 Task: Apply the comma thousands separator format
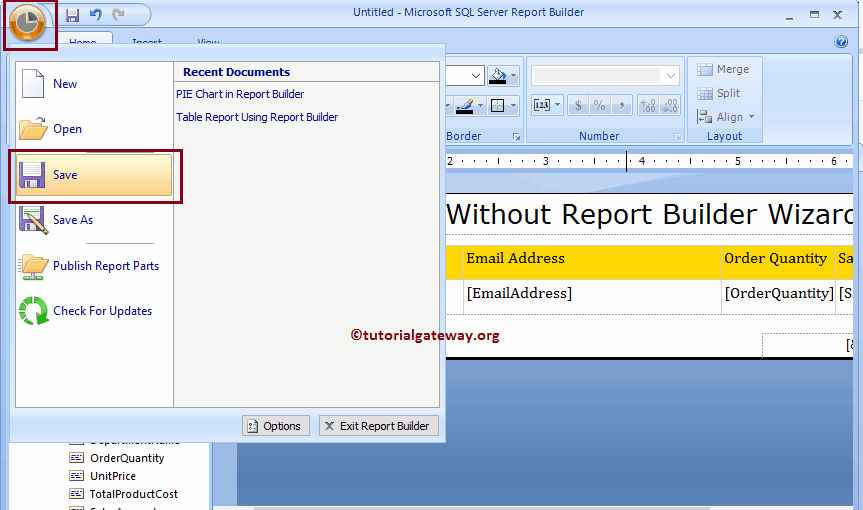tap(622, 105)
